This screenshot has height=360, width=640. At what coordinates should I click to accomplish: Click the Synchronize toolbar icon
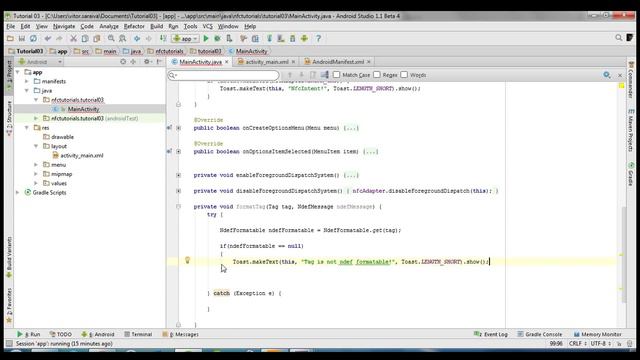[33, 38]
